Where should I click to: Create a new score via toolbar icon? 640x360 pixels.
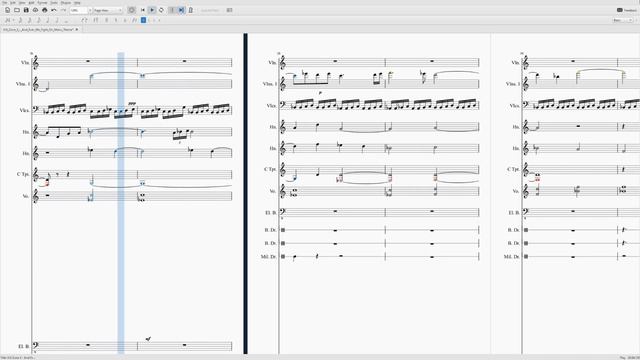click(x=7, y=10)
